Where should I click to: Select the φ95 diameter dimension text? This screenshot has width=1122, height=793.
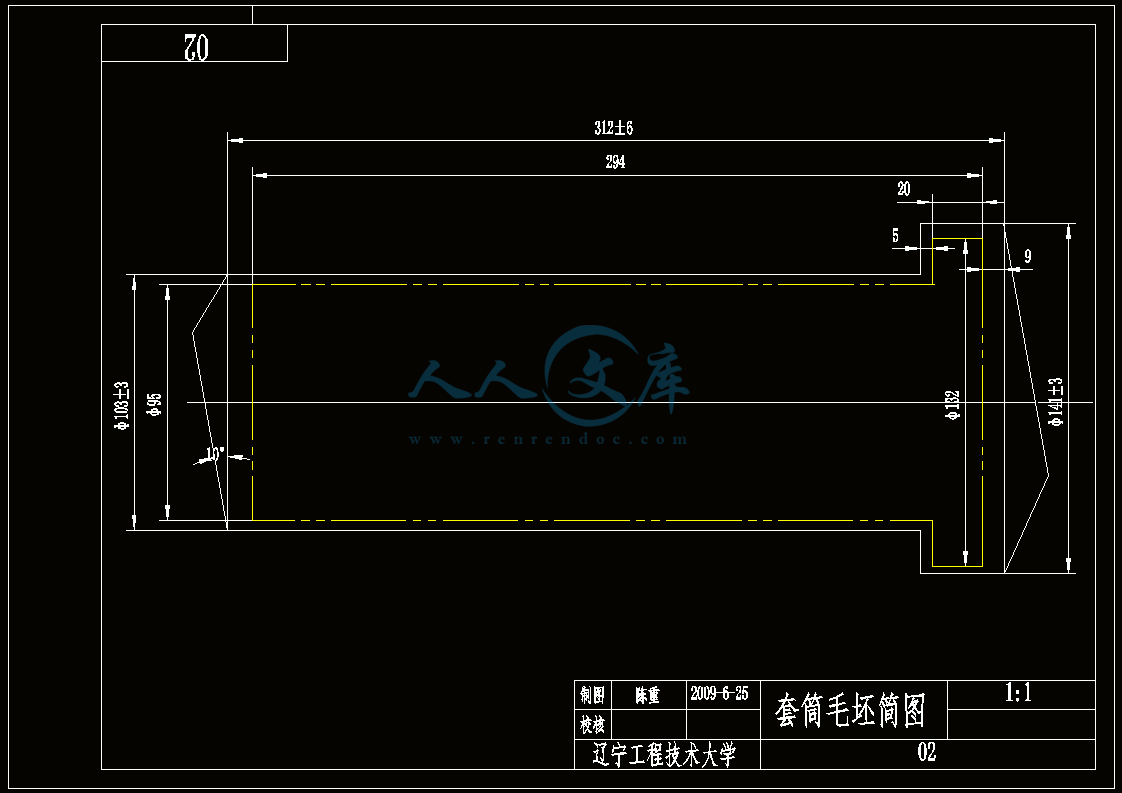coord(155,404)
